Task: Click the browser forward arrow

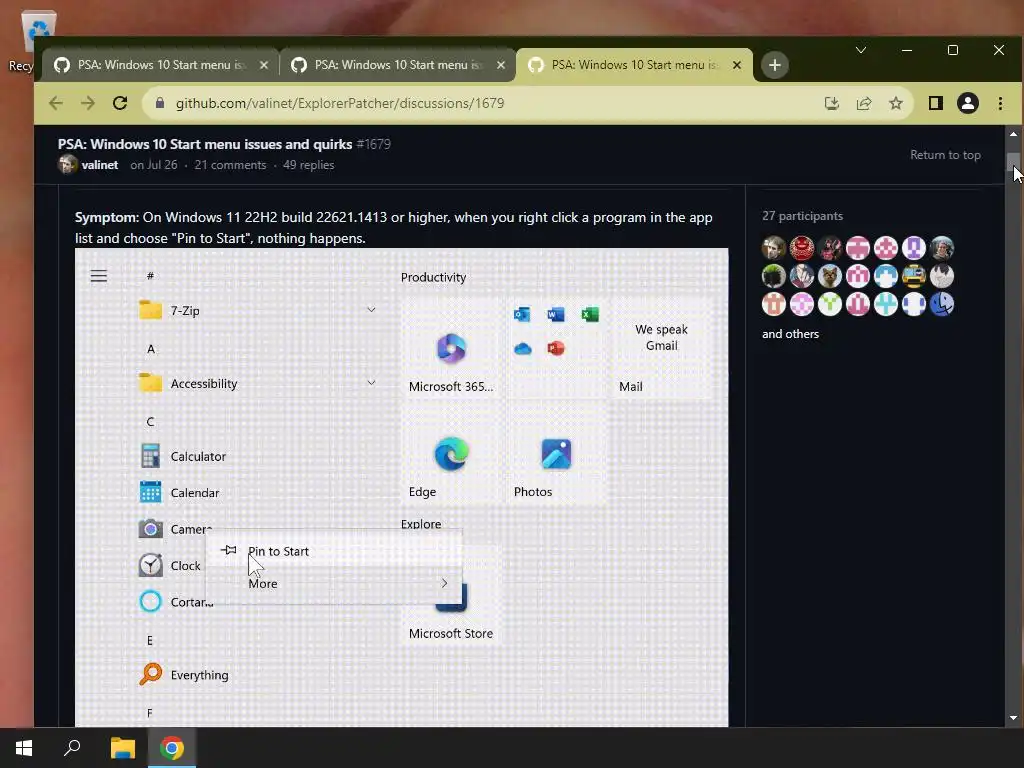Action: (88, 103)
